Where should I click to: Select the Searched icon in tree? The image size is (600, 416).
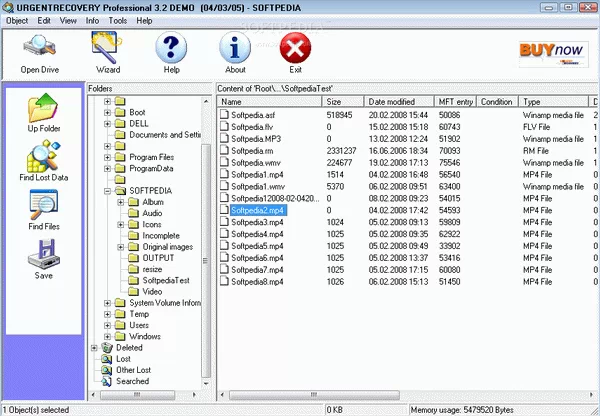pos(106,381)
